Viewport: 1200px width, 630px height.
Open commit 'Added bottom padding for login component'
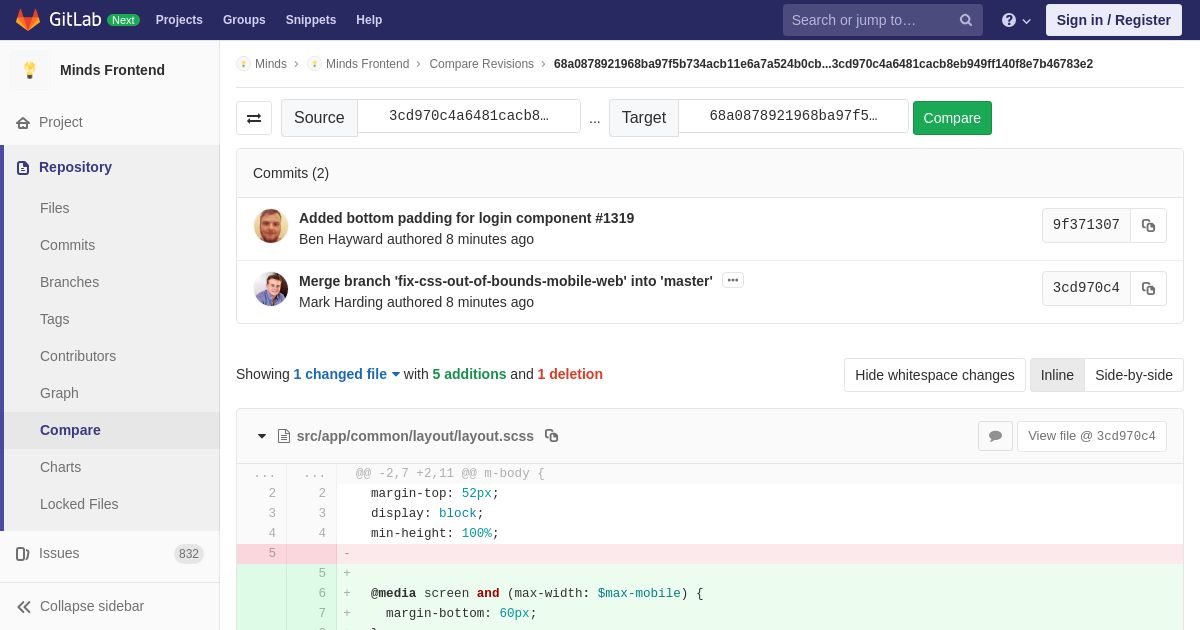click(466, 218)
